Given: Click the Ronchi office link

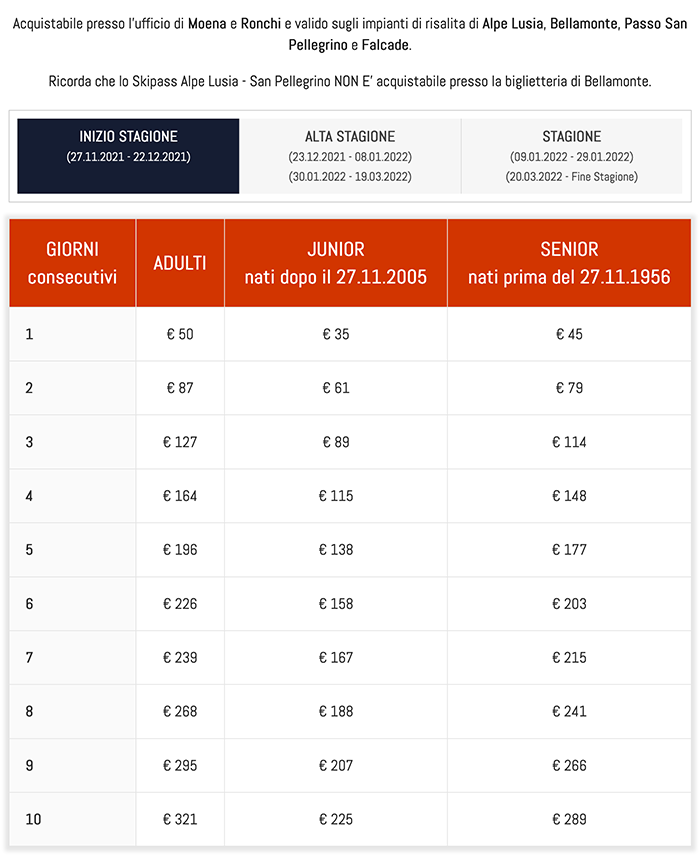Looking at the screenshot, I should click(261, 24).
